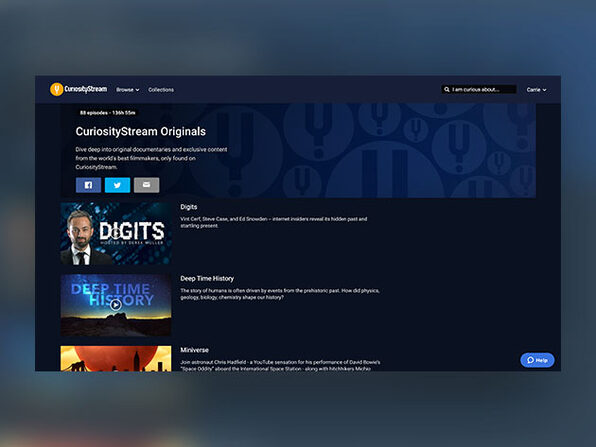Open the Miniverse title link

click(194, 350)
